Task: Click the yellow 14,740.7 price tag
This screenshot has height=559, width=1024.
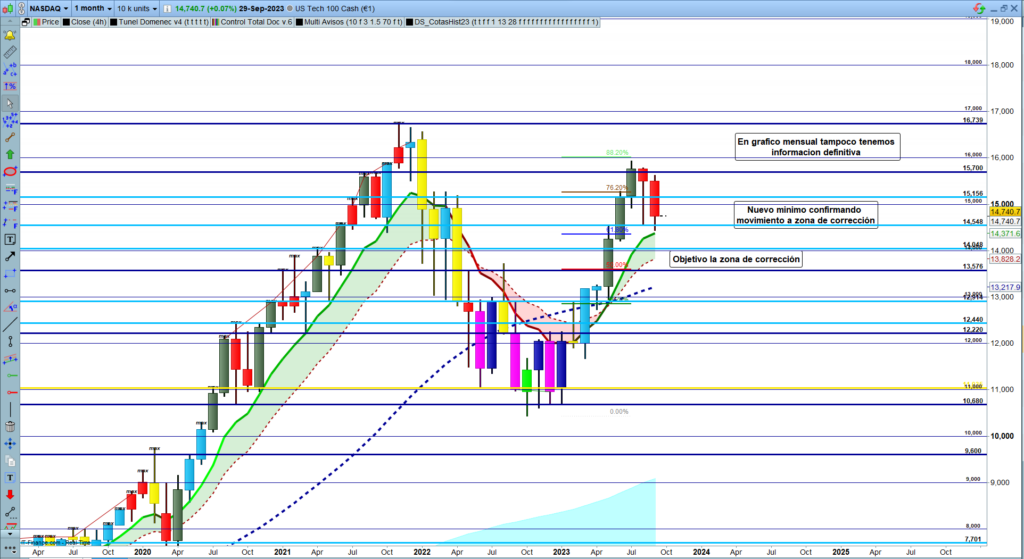Action: [1003, 212]
